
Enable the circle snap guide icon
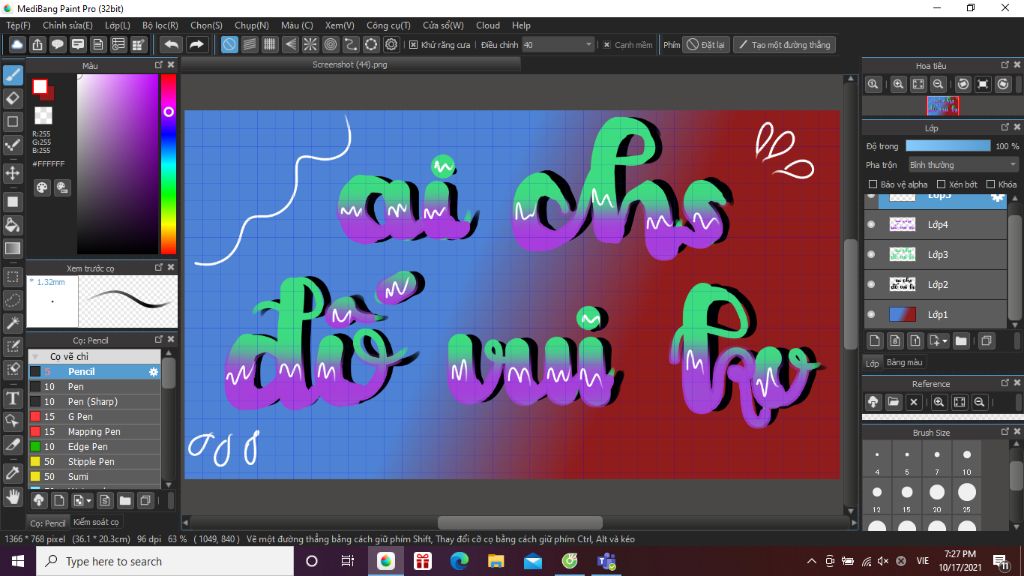[x=330, y=44]
